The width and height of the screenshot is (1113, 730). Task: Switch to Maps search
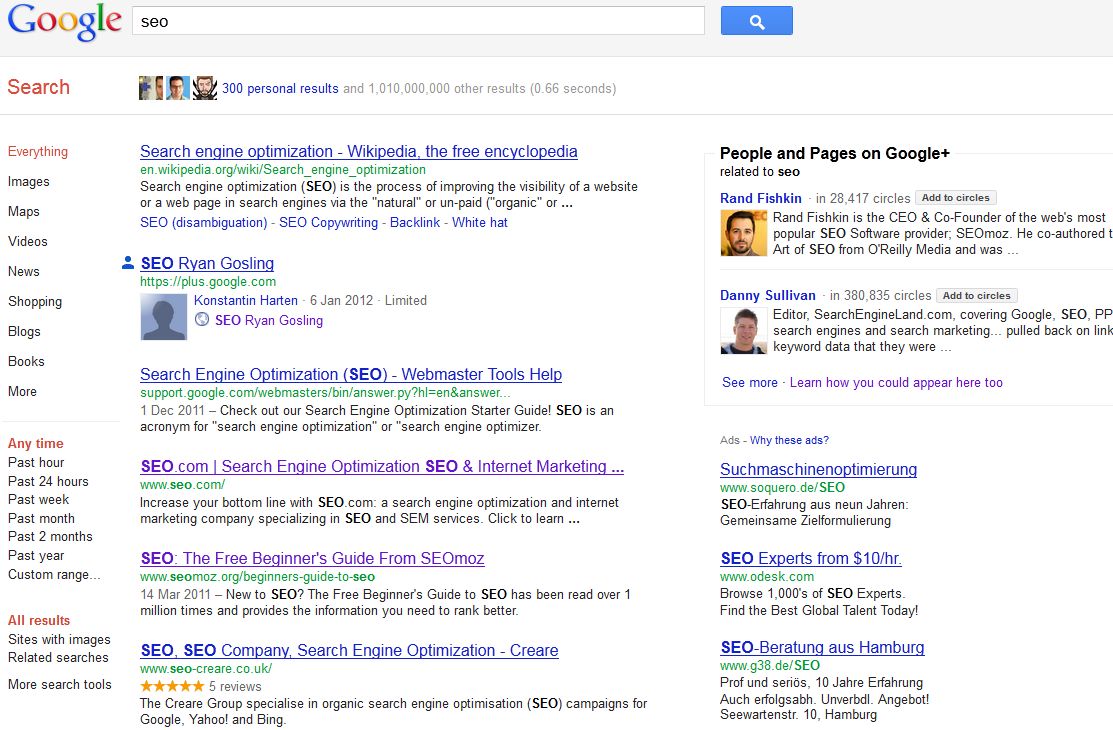pyautogui.click(x=23, y=211)
